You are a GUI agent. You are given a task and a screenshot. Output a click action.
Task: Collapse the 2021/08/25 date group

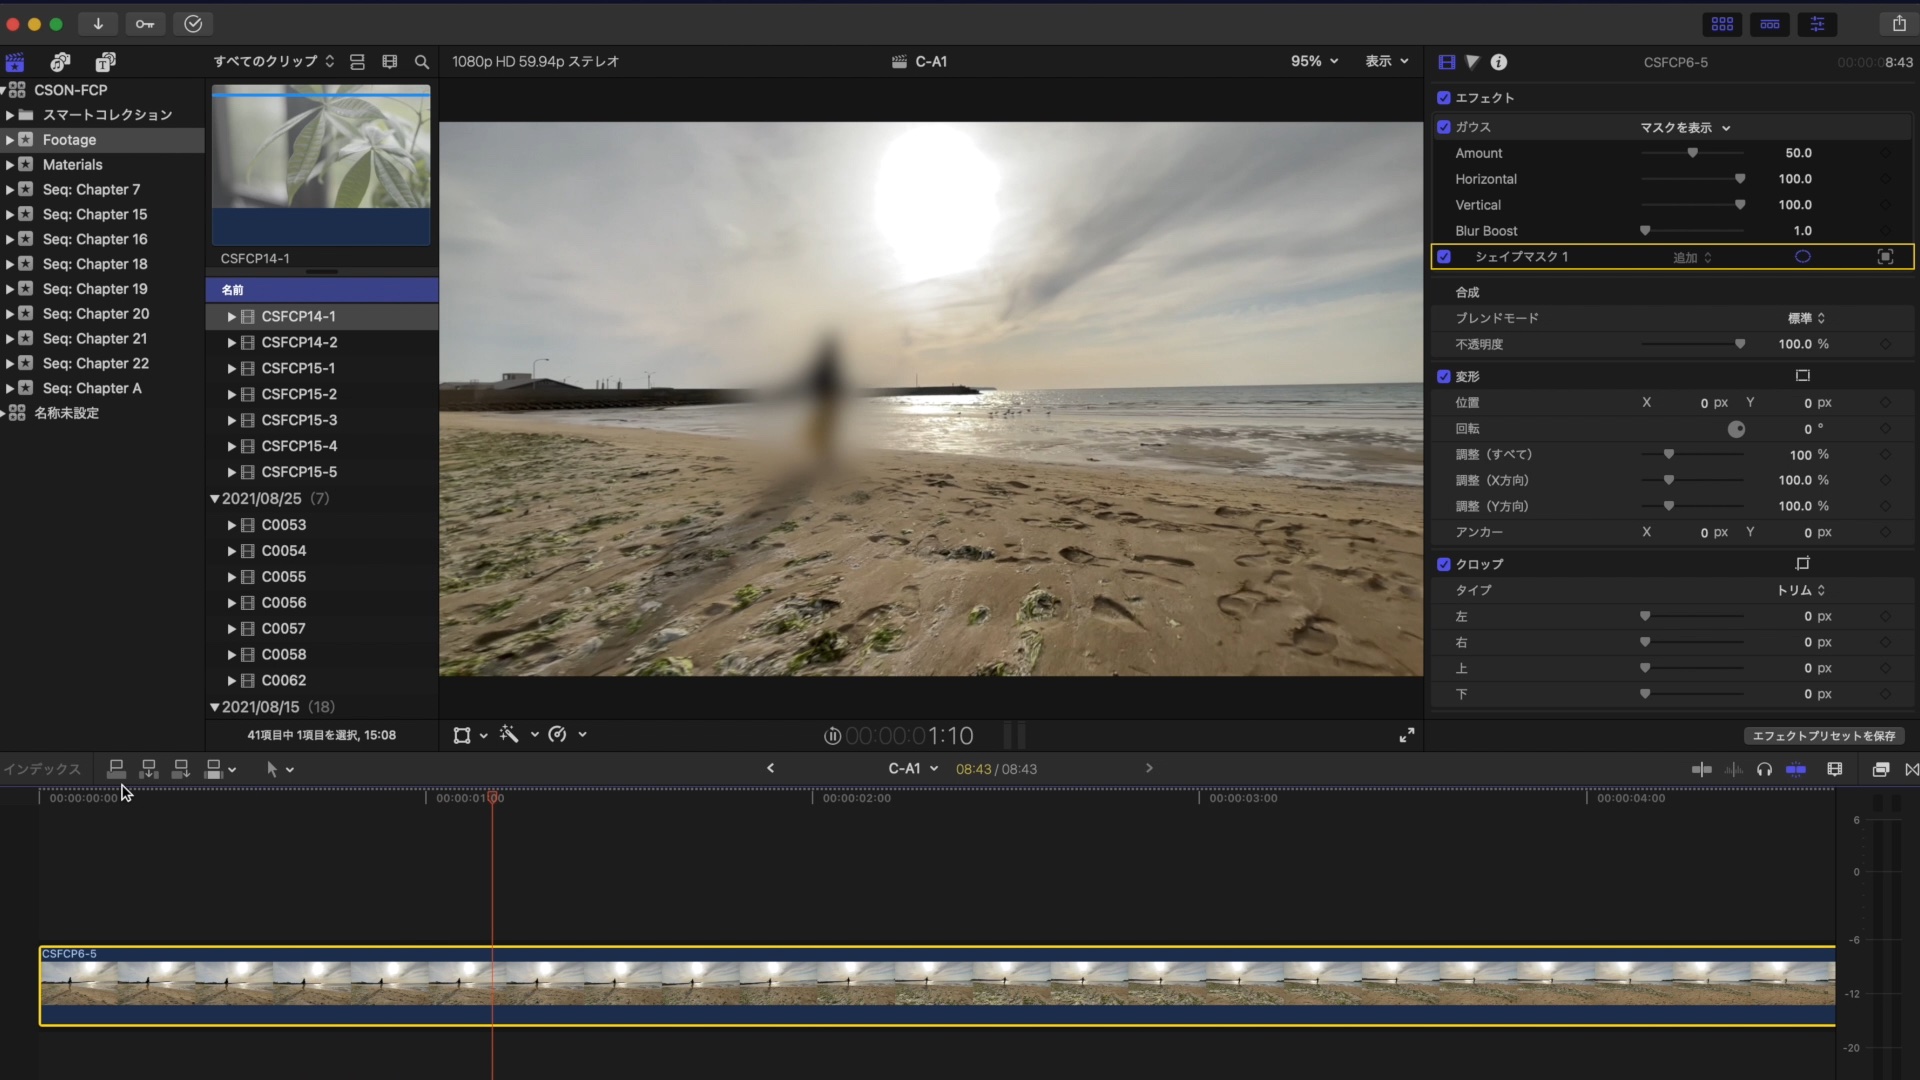(214, 498)
